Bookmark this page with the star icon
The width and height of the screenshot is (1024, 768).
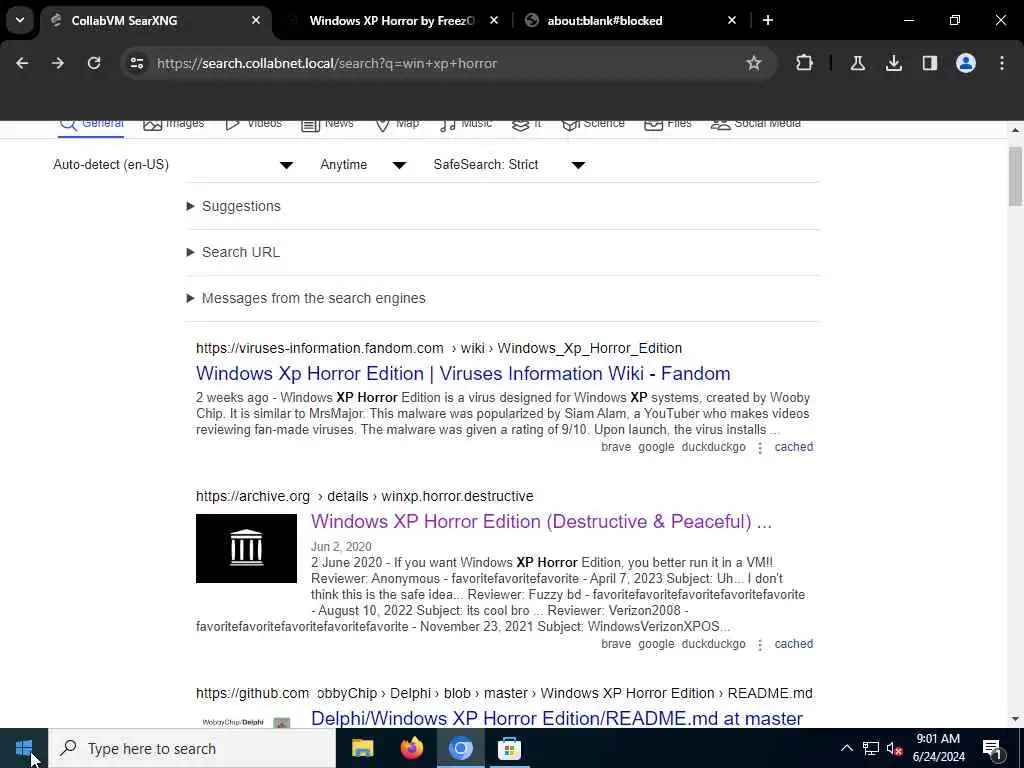pyautogui.click(x=754, y=63)
